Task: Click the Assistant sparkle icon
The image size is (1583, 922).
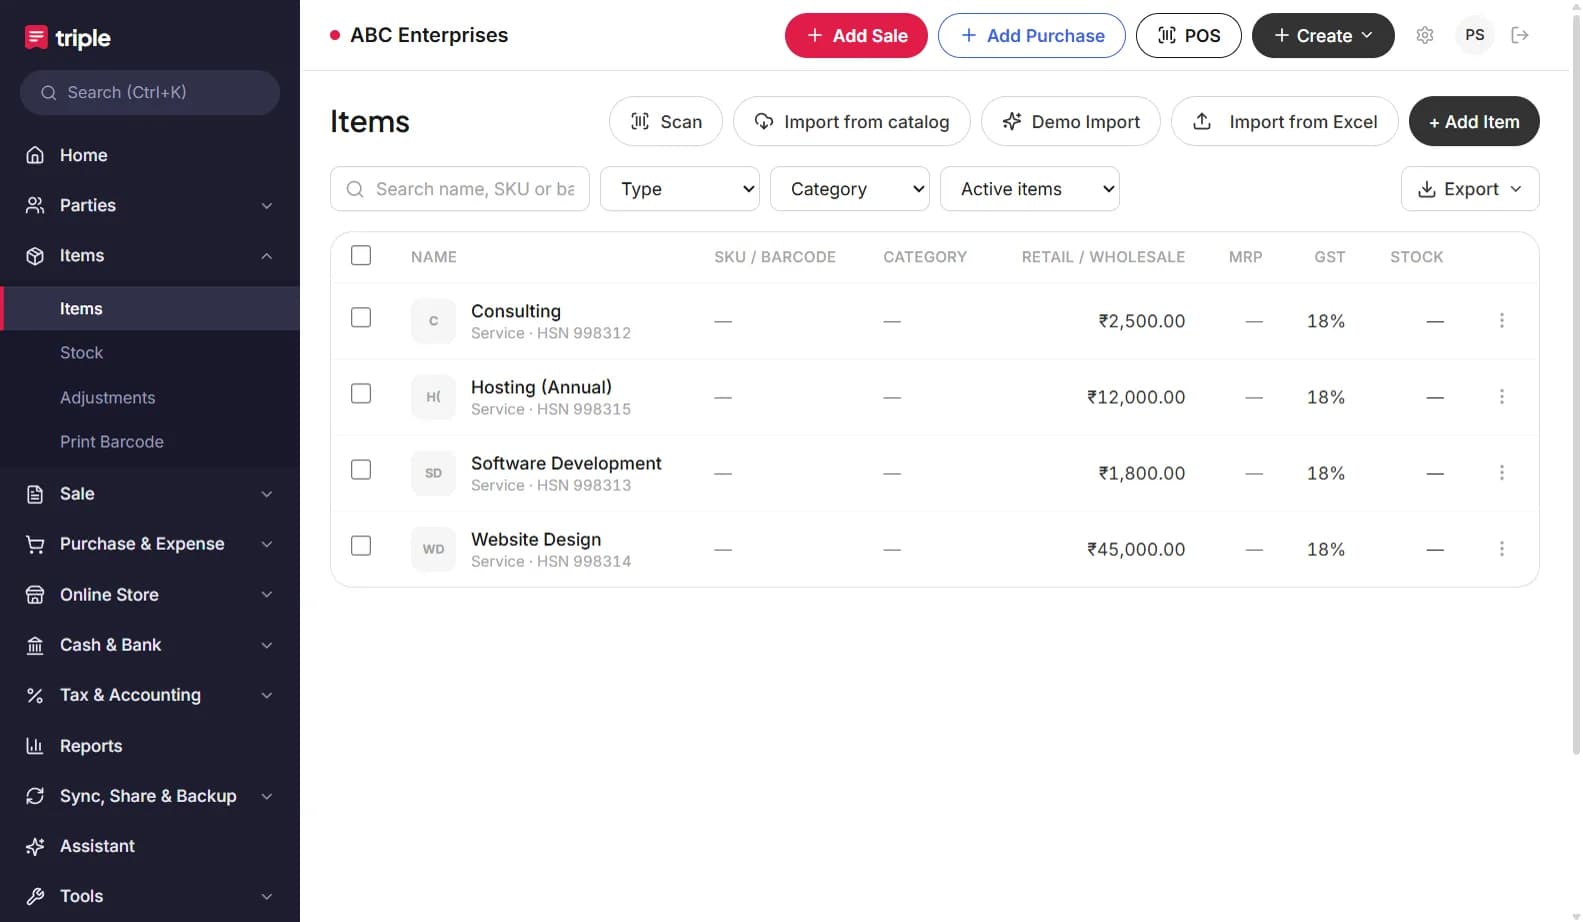Action: [x=35, y=846]
